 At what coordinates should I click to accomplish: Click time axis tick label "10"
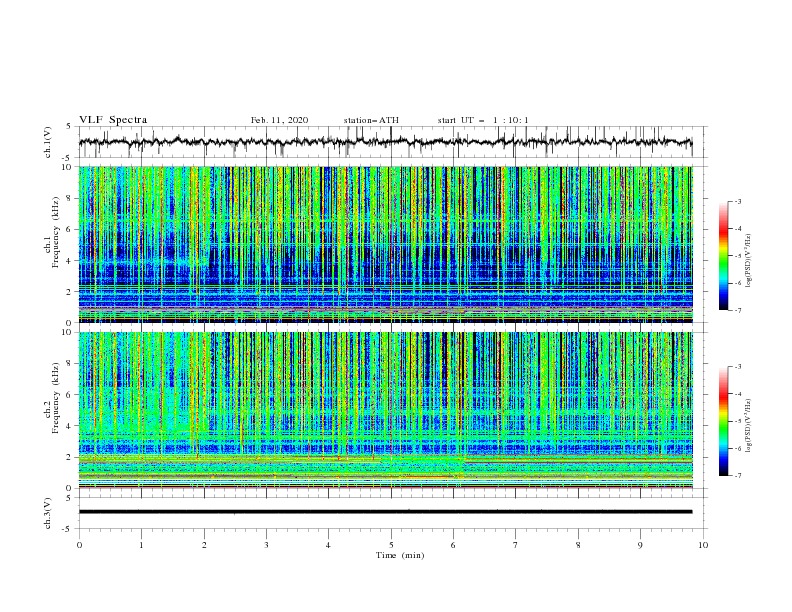click(703, 545)
